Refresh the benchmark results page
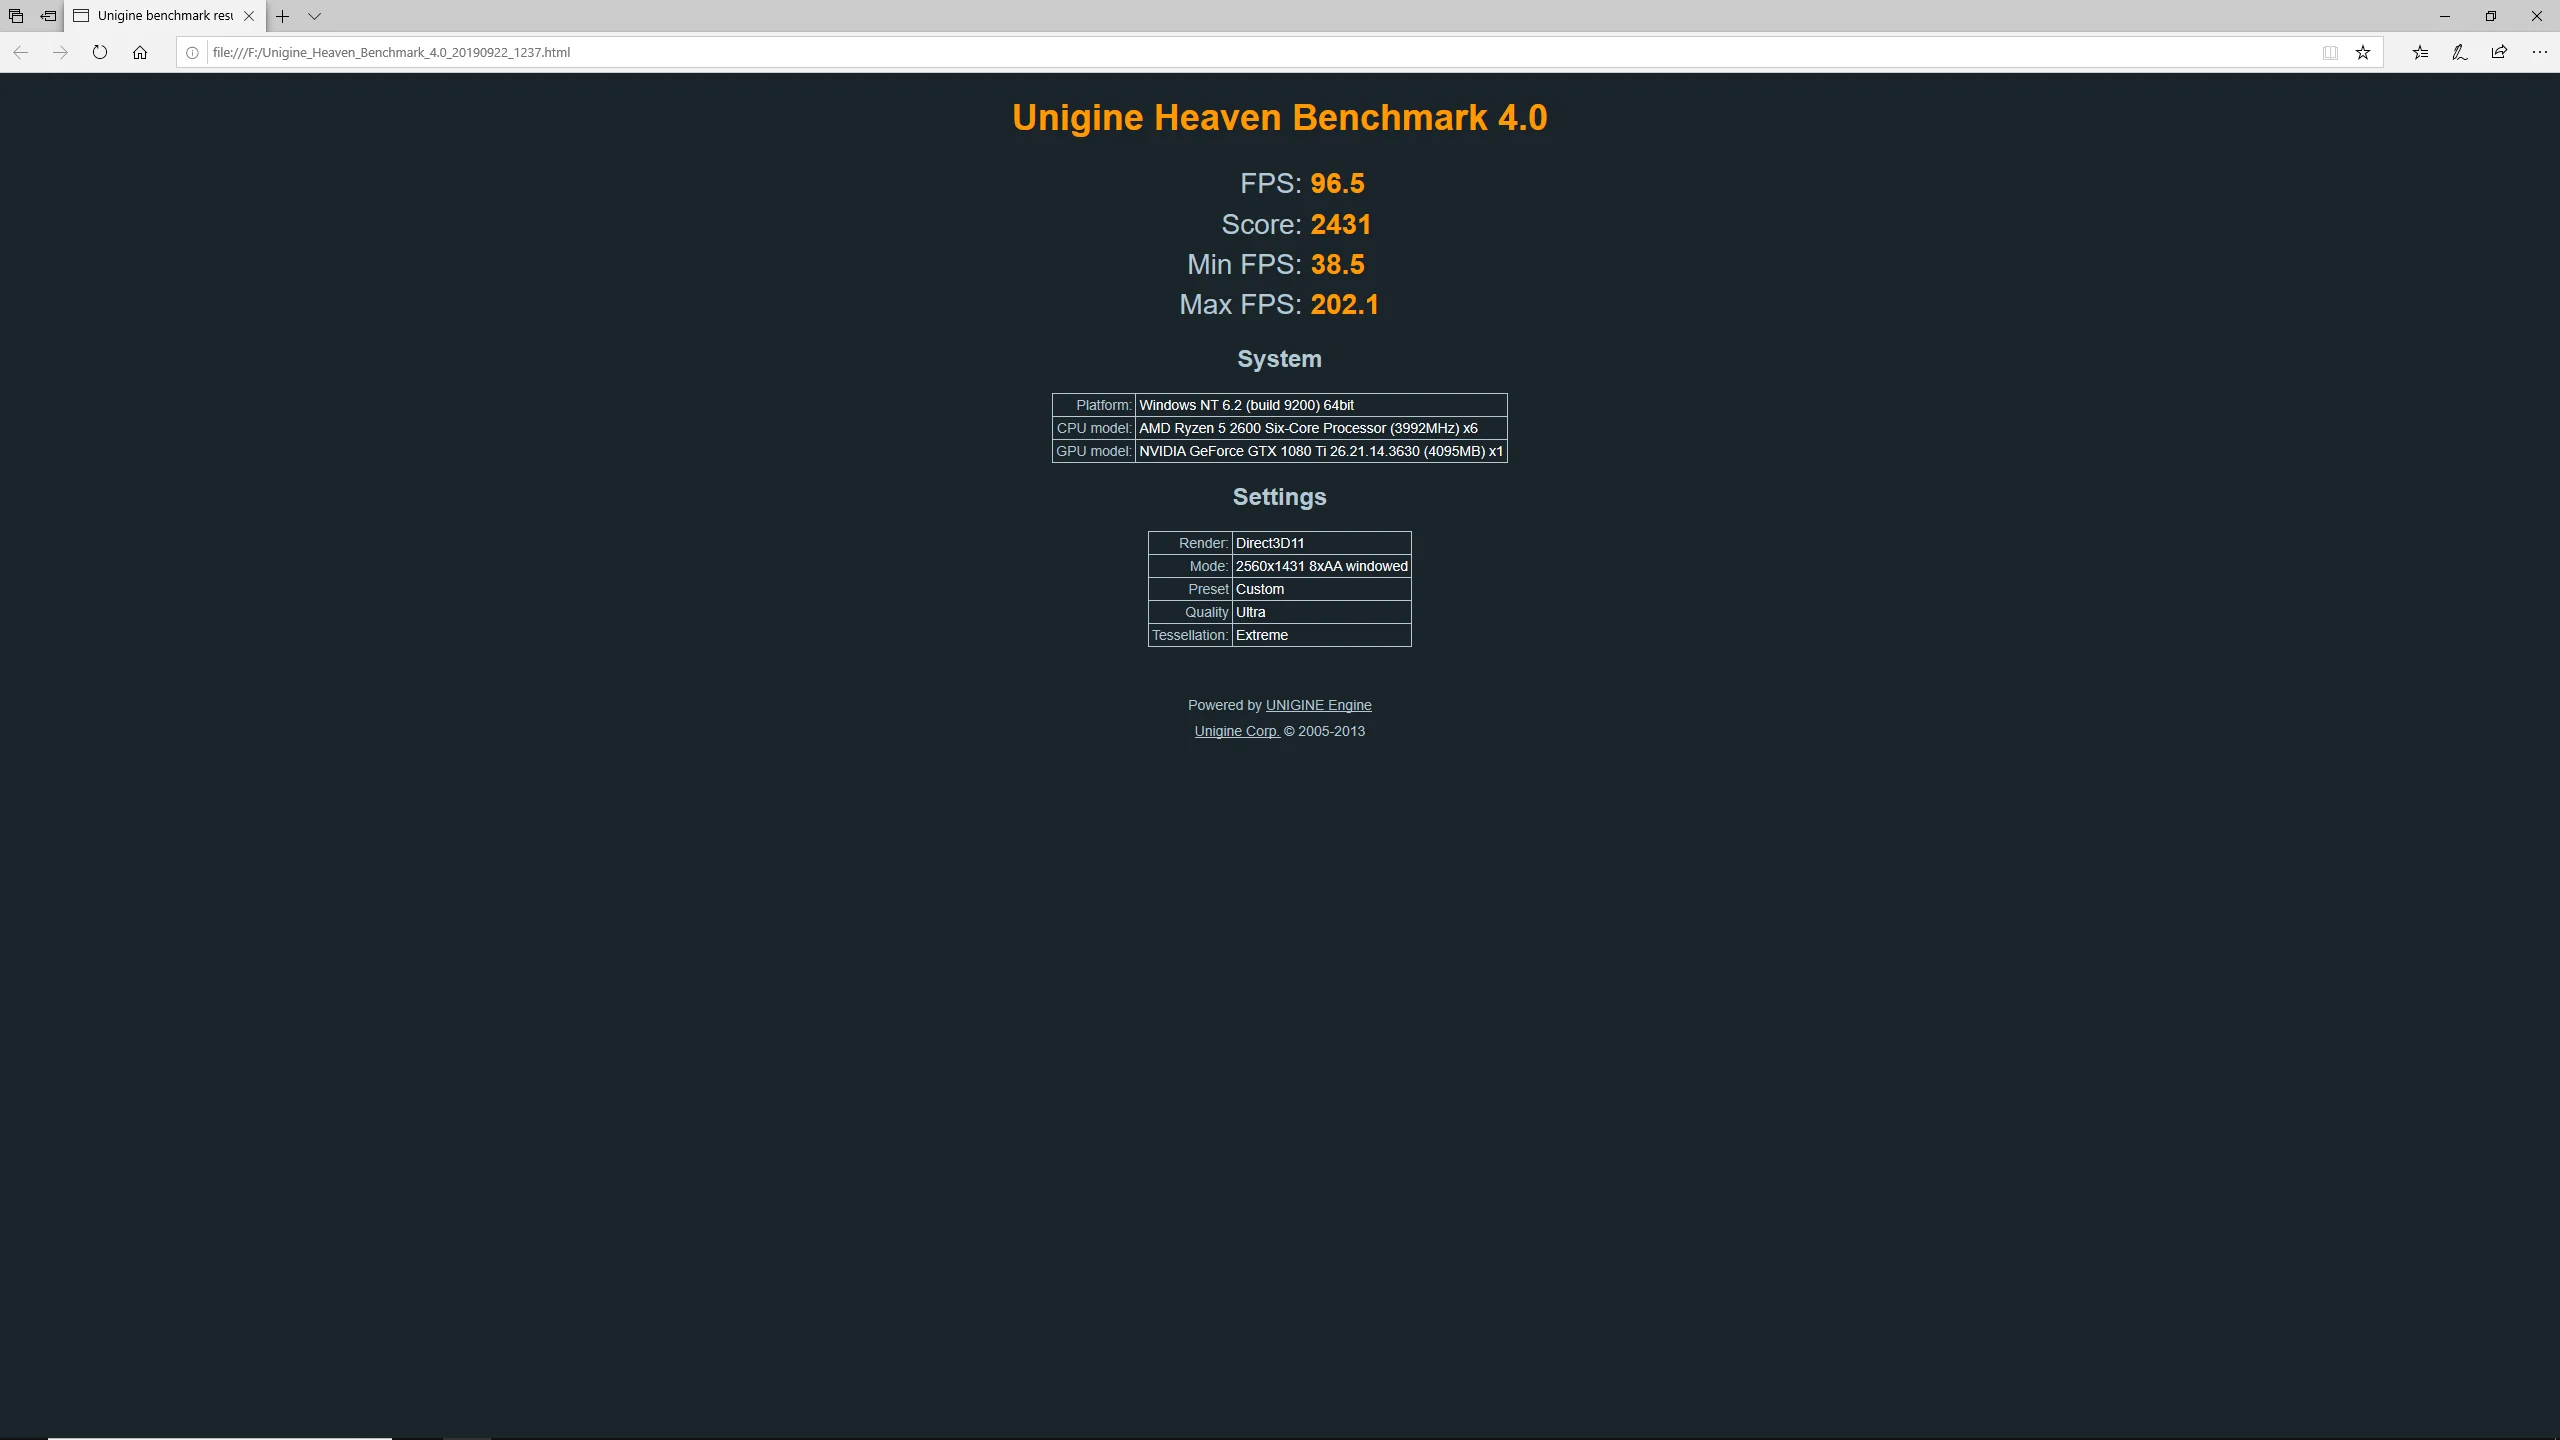 point(100,52)
